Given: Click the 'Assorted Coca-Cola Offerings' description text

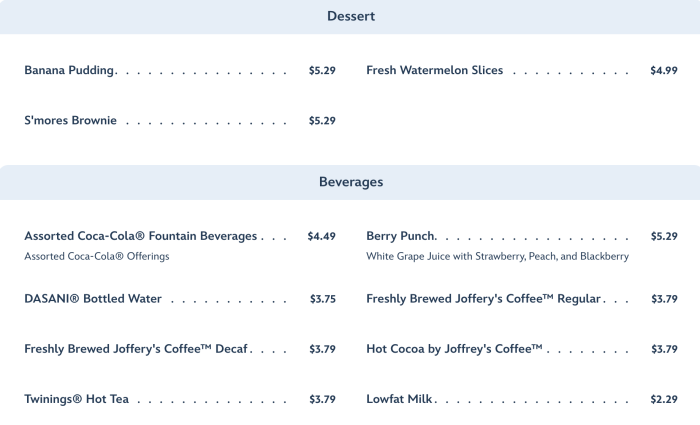Looking at the screenshot, I should pos(97,256).
